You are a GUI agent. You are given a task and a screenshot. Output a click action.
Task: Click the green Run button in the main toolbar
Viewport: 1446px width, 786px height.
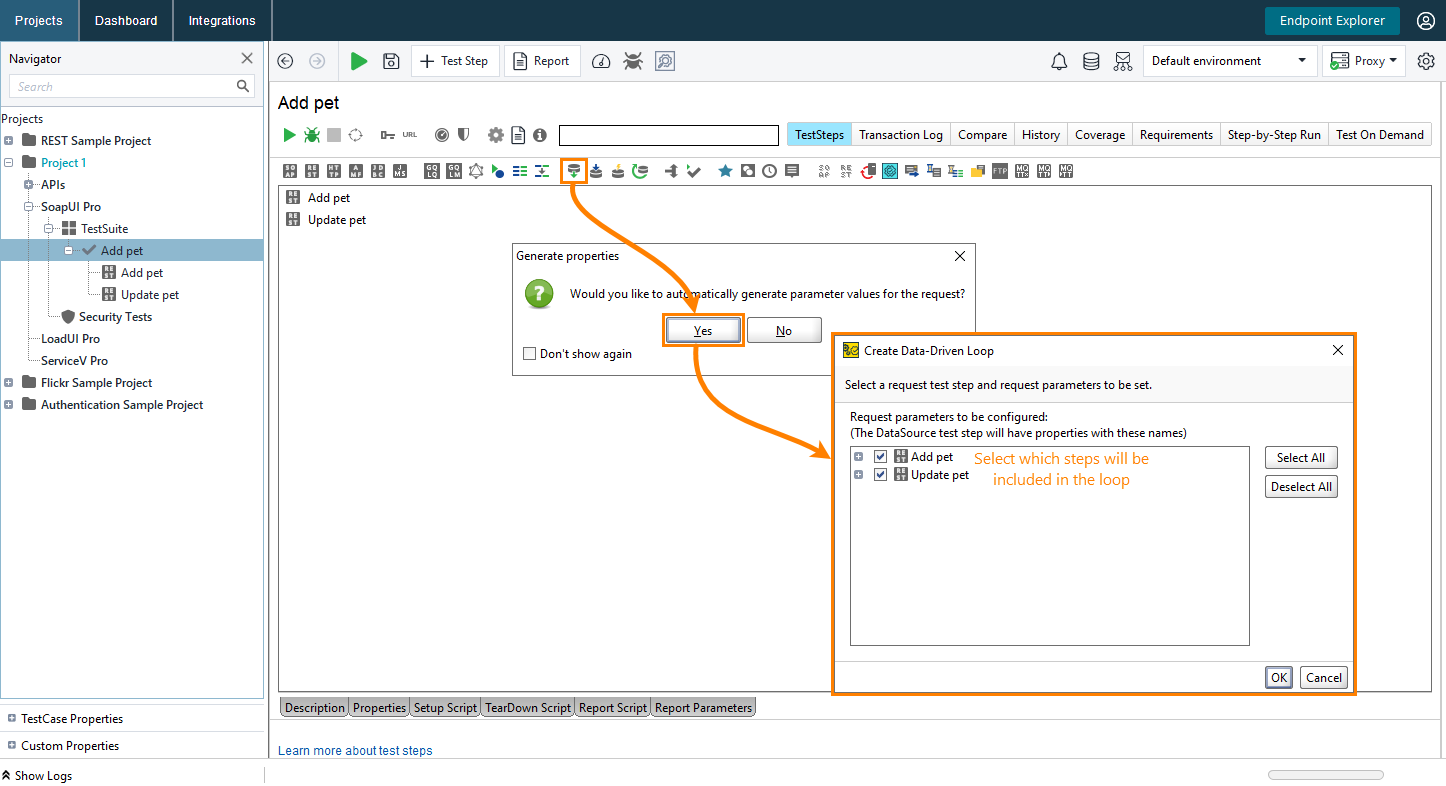pos(359,61)
